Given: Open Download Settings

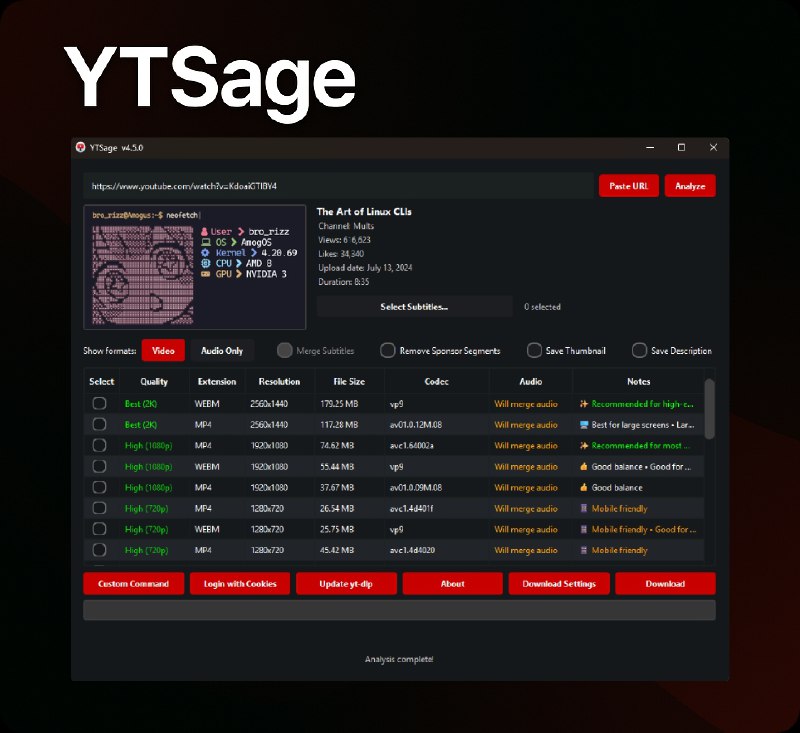Looking at the screenshot, I should [558, 584].
